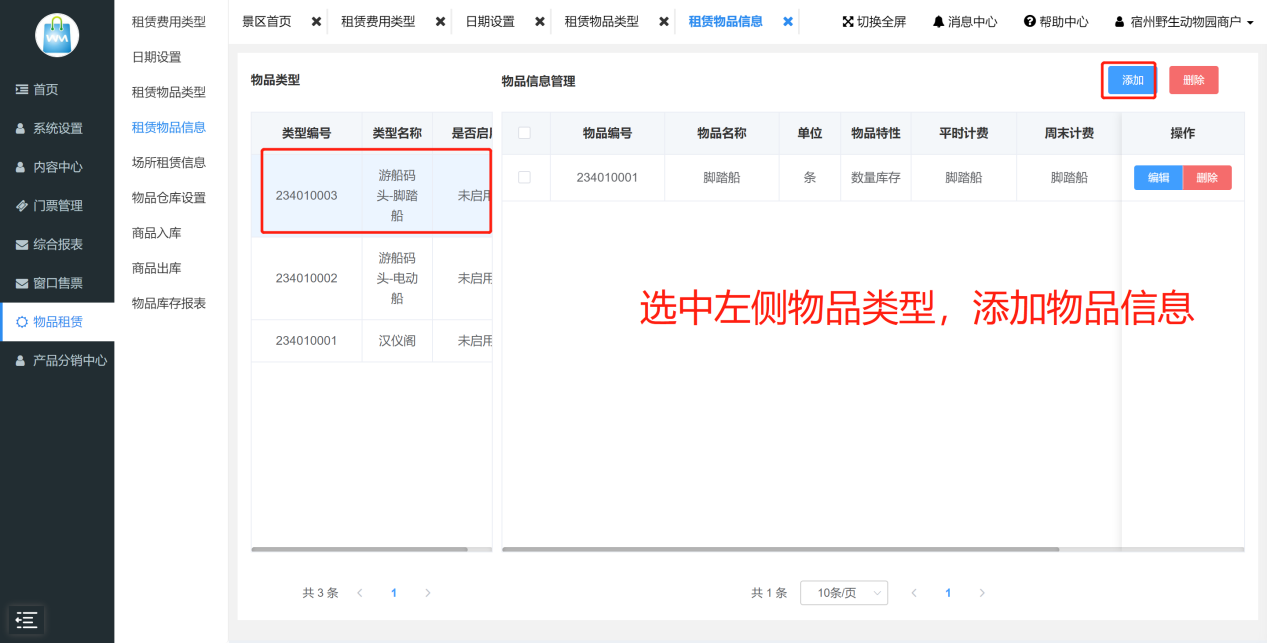Image resolution: width=1267 pixels, height=643 pixels.
Task: Open 物品仓库设置 in the submenu
Action: pyautogui.click(x=169, y=198)
